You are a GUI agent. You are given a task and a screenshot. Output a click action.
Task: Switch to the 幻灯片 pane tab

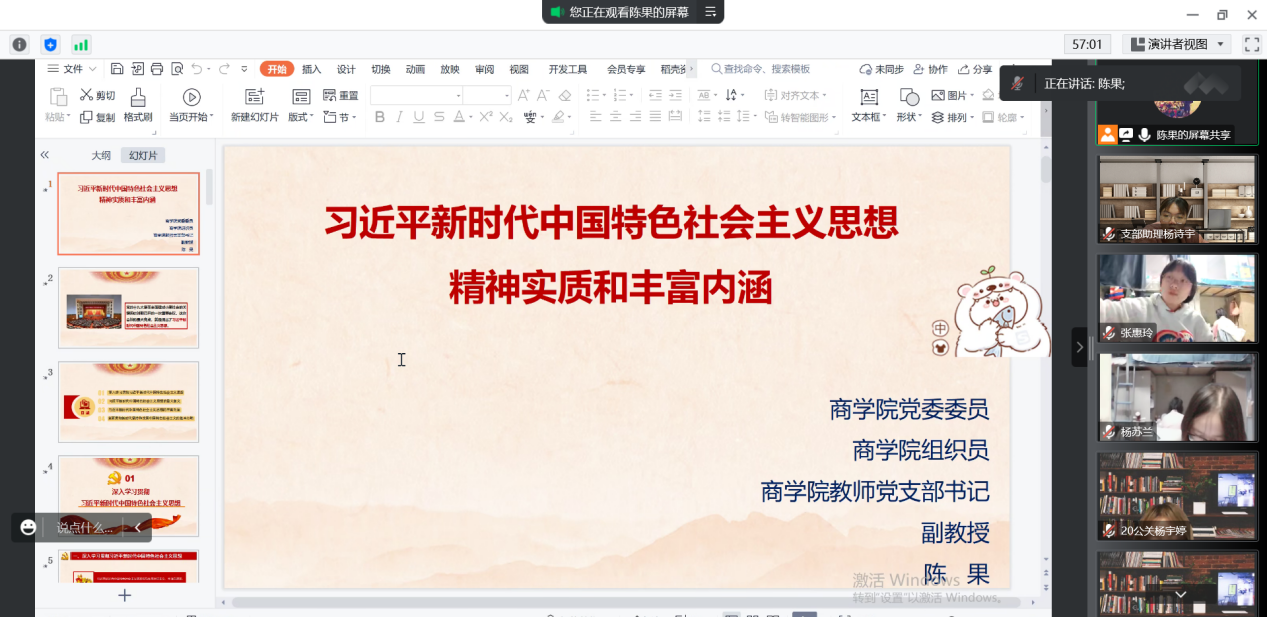(144, 155)
